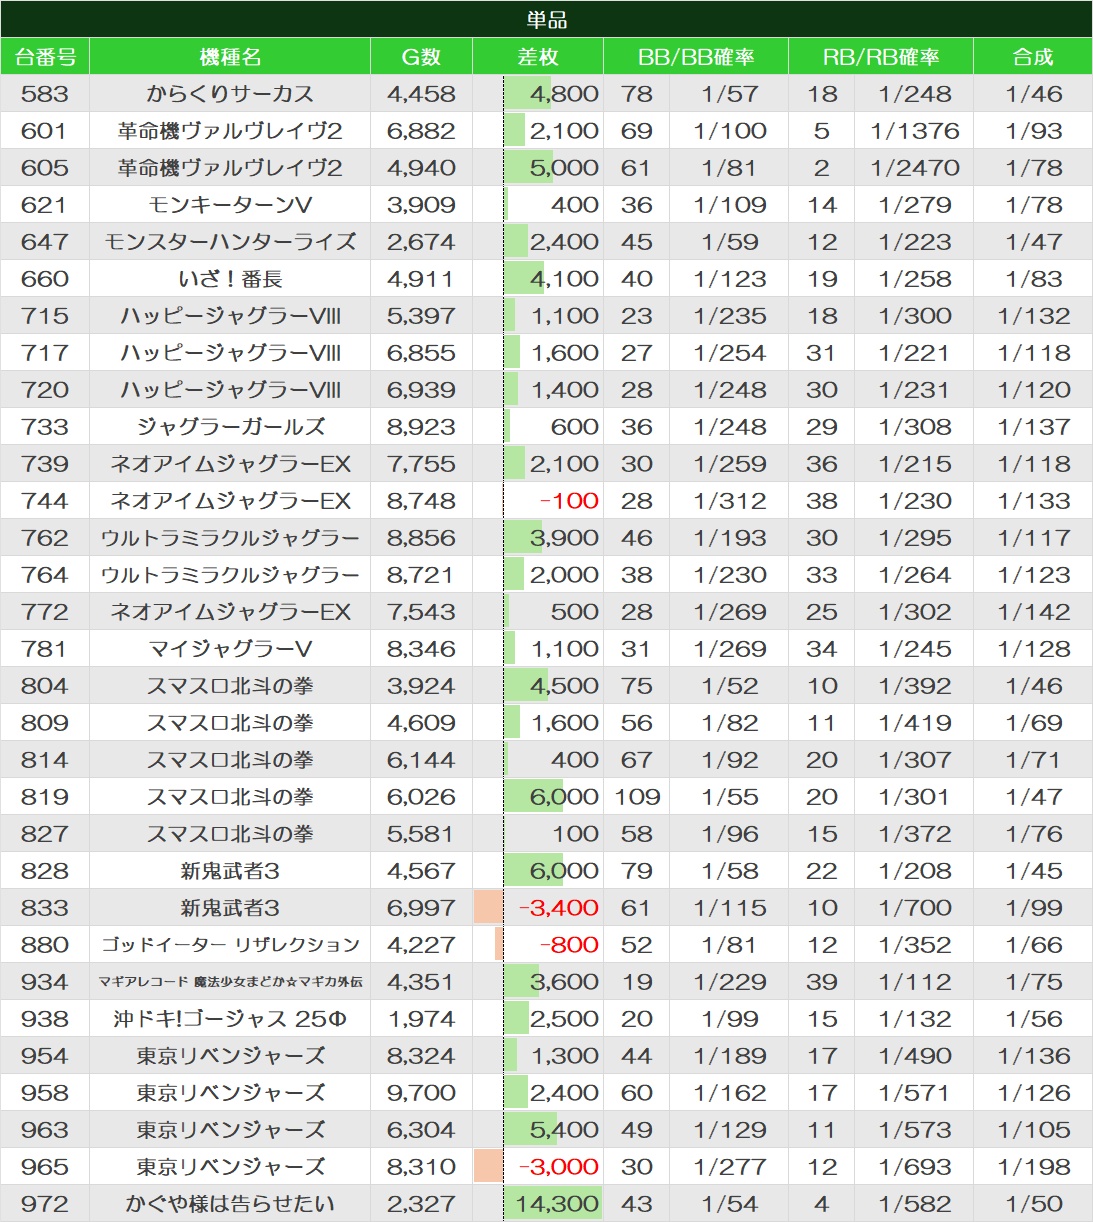The width and height of the screenshot is (1093, 1222).
Task: Click ハッピージャグラーVIII in row 720
Action: 230,390
